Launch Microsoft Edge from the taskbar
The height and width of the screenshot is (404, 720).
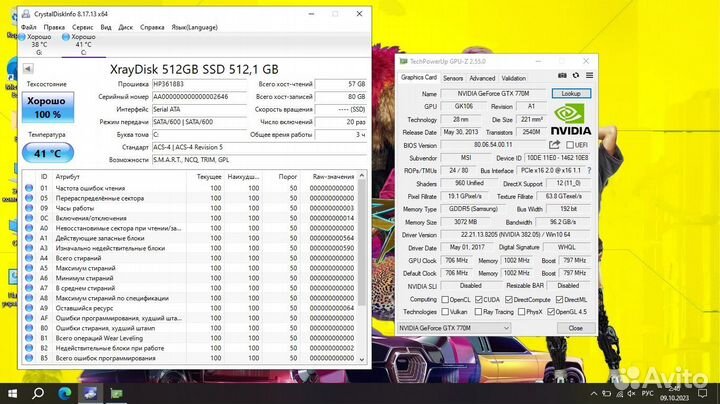pos(64,393)
